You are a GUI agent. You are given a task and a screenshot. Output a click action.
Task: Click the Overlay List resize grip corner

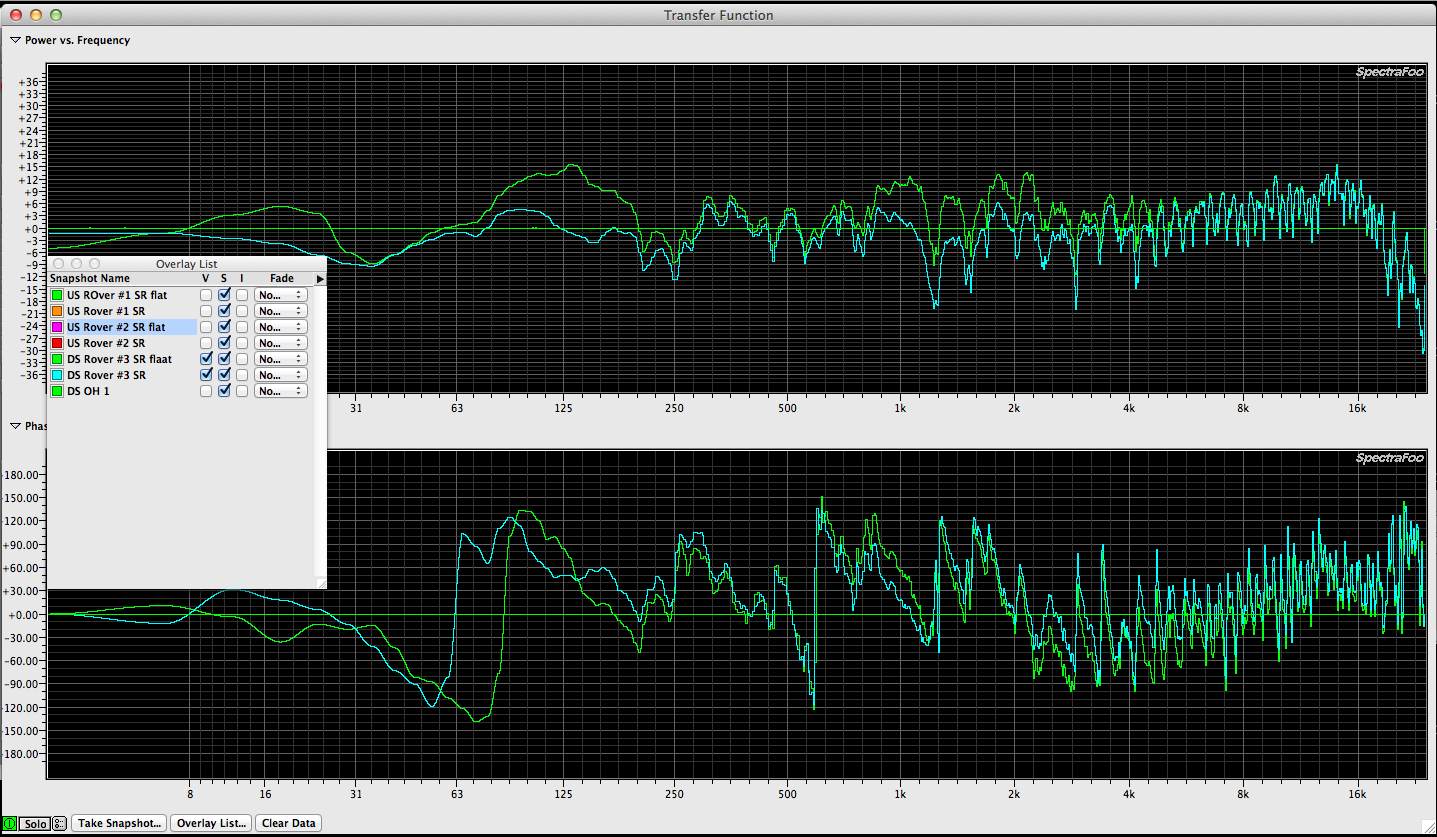pos(320,582)
